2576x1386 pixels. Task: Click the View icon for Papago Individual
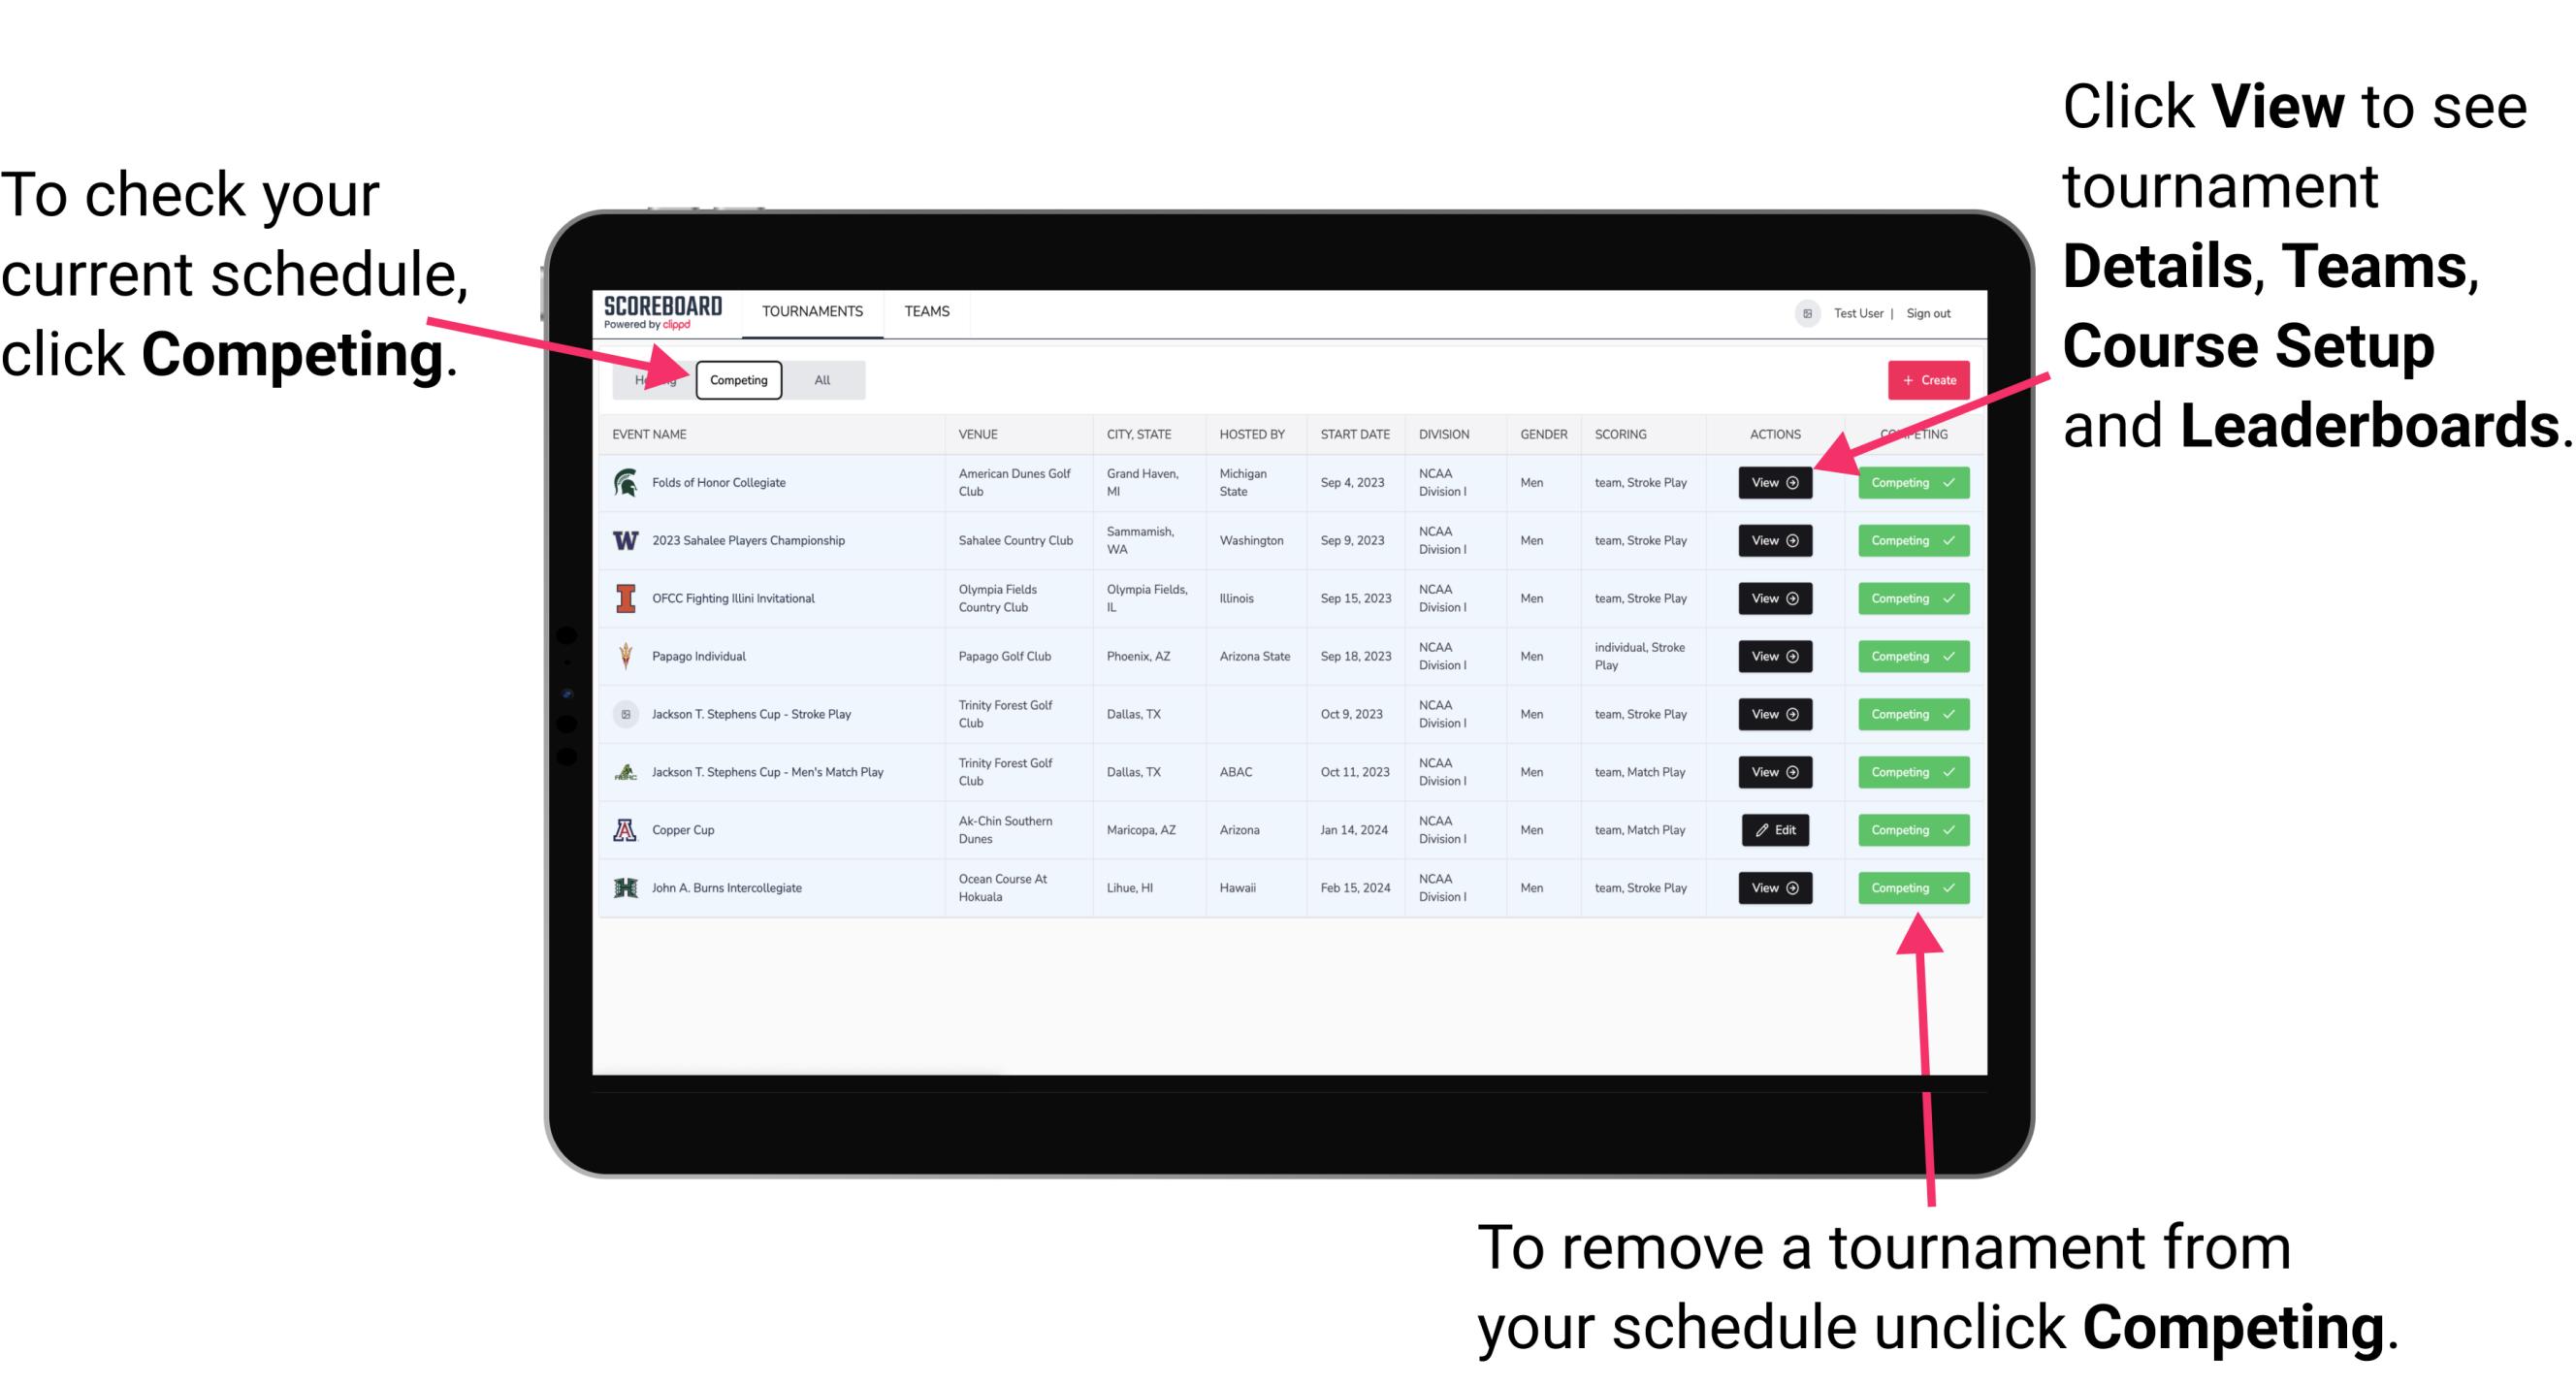coord(1776,656)
